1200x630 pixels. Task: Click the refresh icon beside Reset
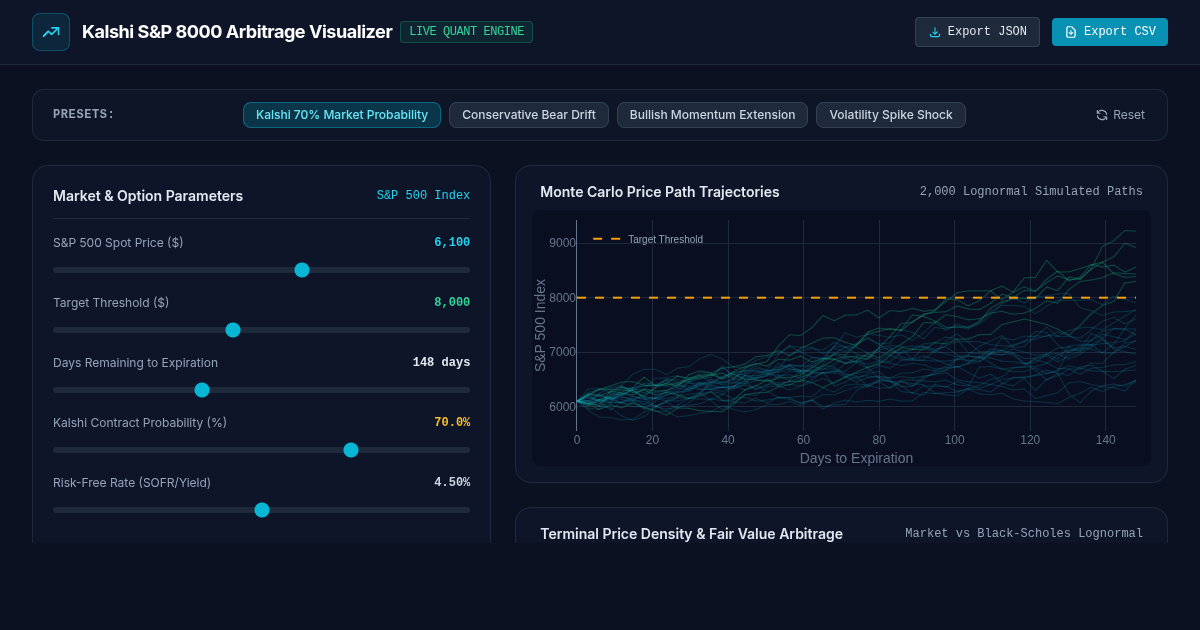pyautogui.click(x=1102, y=115)
